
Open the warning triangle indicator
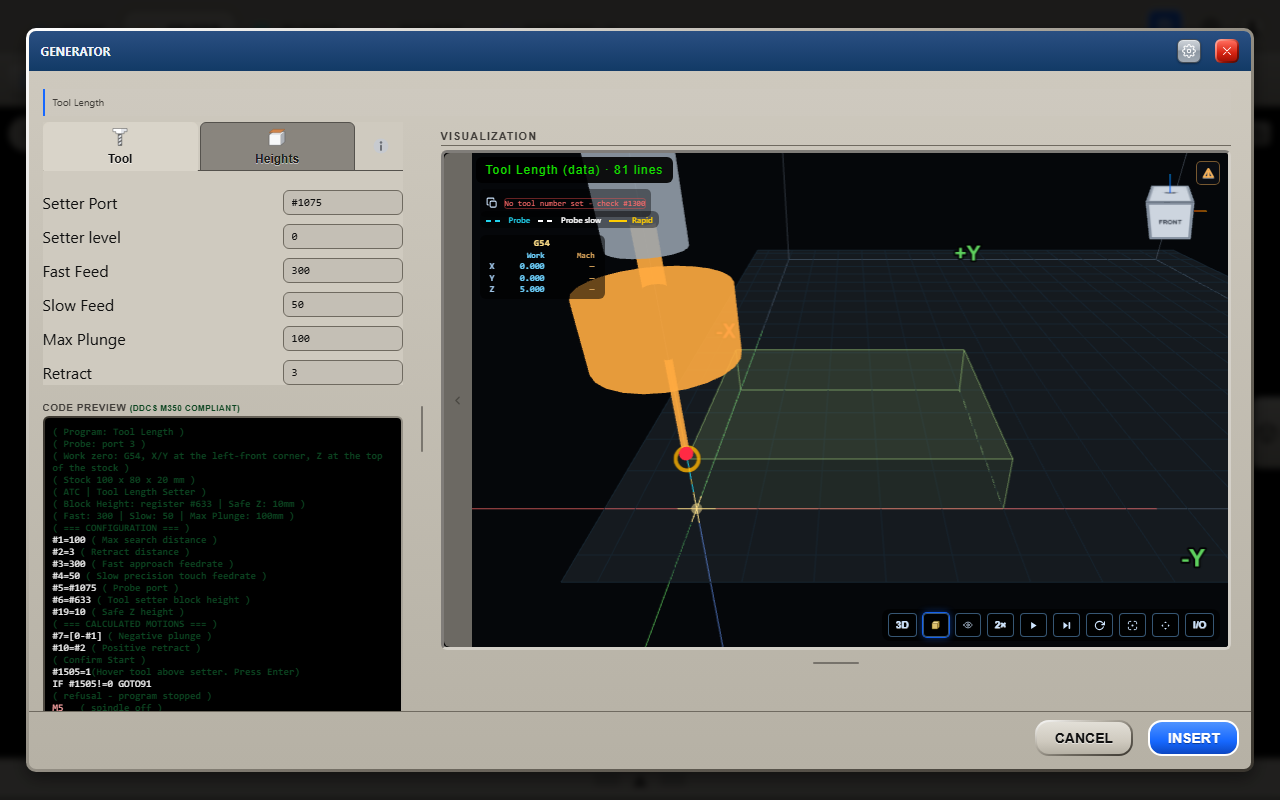click(1208, 173)
